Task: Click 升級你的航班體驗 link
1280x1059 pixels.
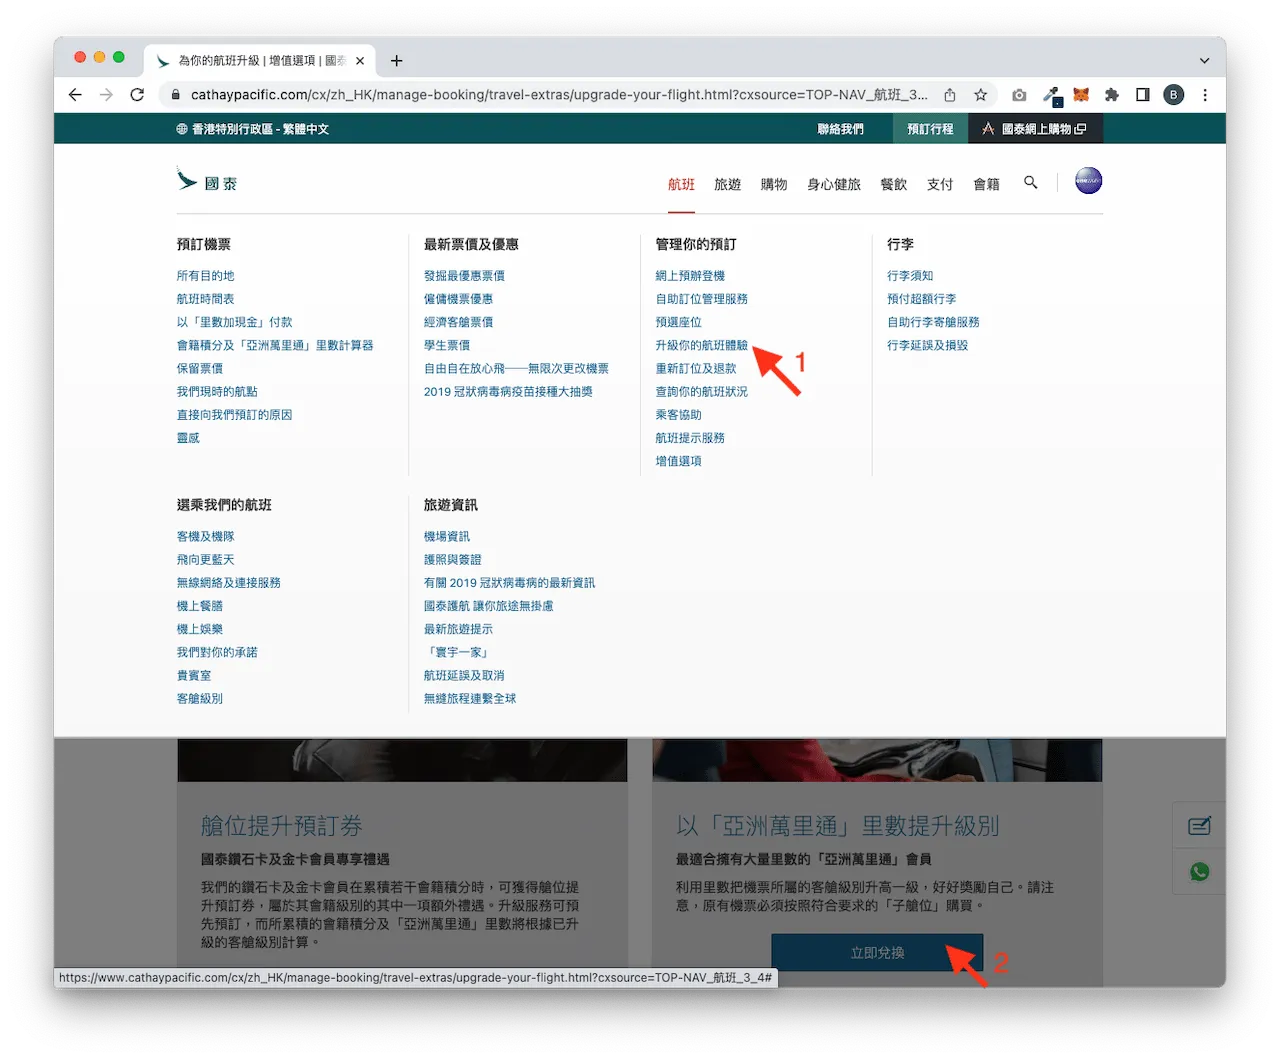Action: click(701, 345)
